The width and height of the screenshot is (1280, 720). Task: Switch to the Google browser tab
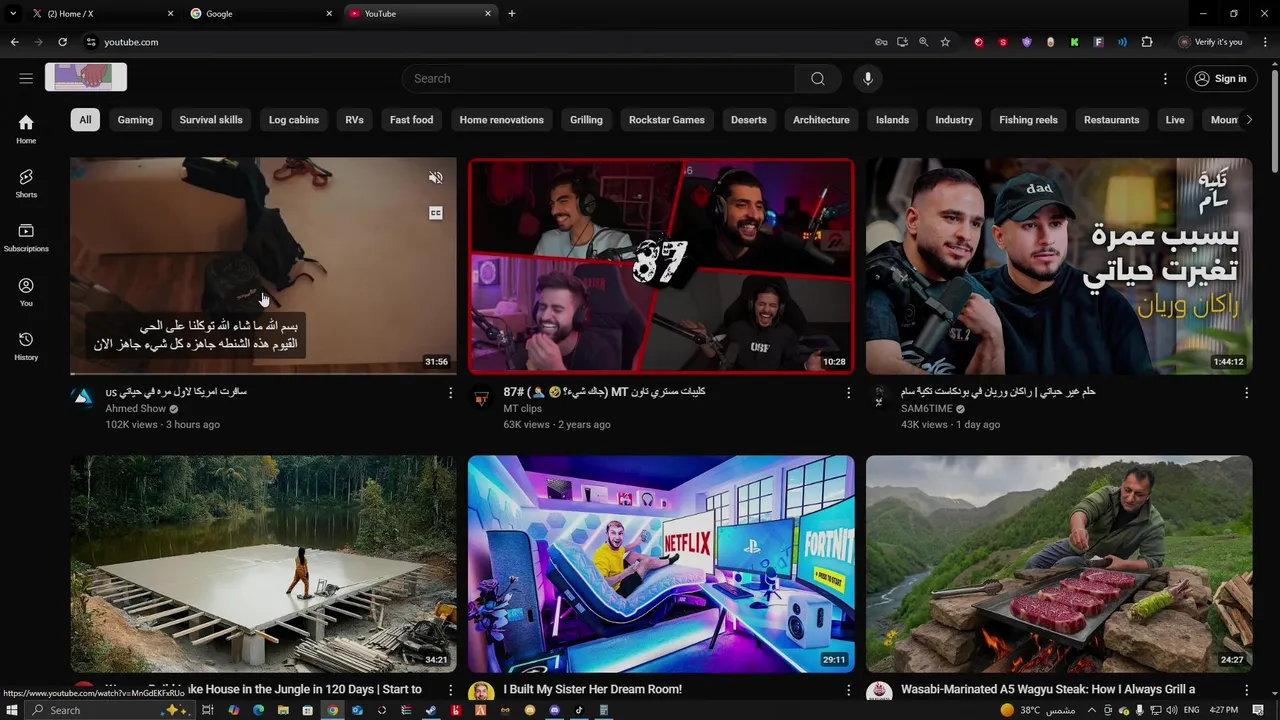(260, 14)
